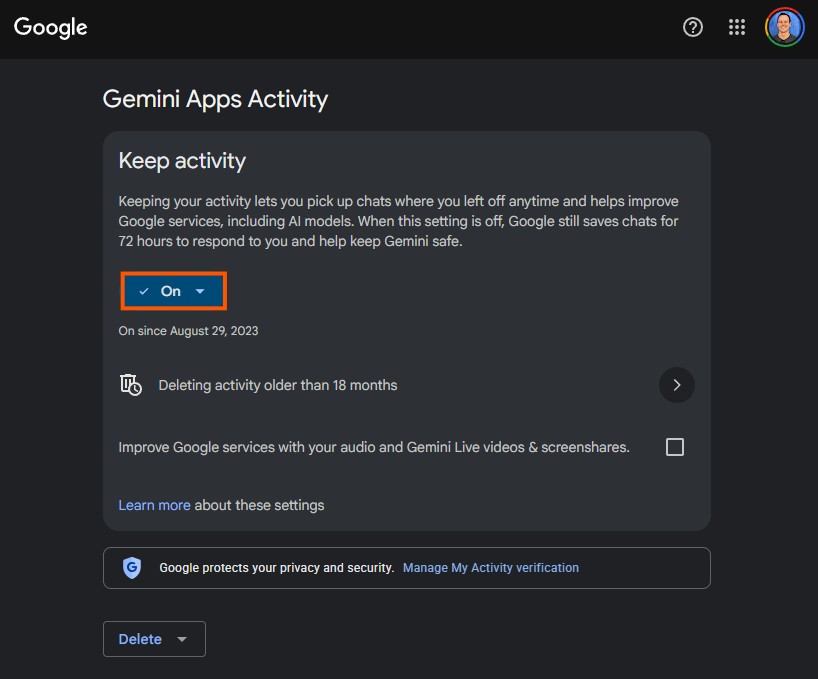
Task: Click 'Google protects your privacy and security.' text
Action: (x=276, y=567)
